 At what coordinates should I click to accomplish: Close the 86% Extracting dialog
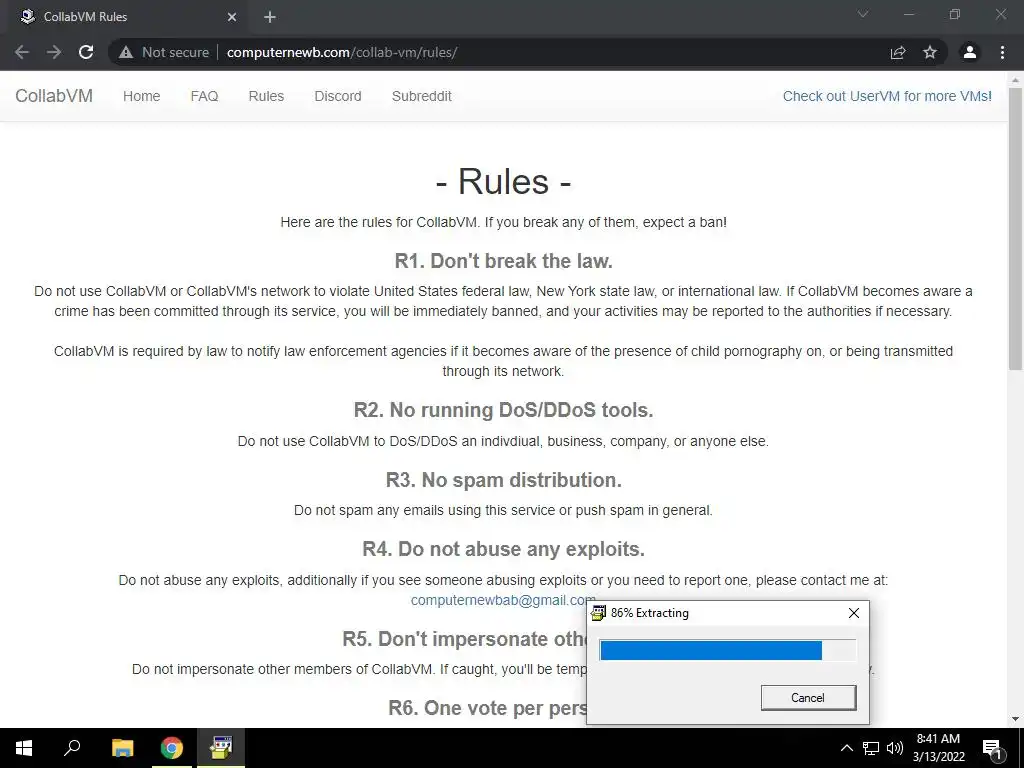click(854, 613)
